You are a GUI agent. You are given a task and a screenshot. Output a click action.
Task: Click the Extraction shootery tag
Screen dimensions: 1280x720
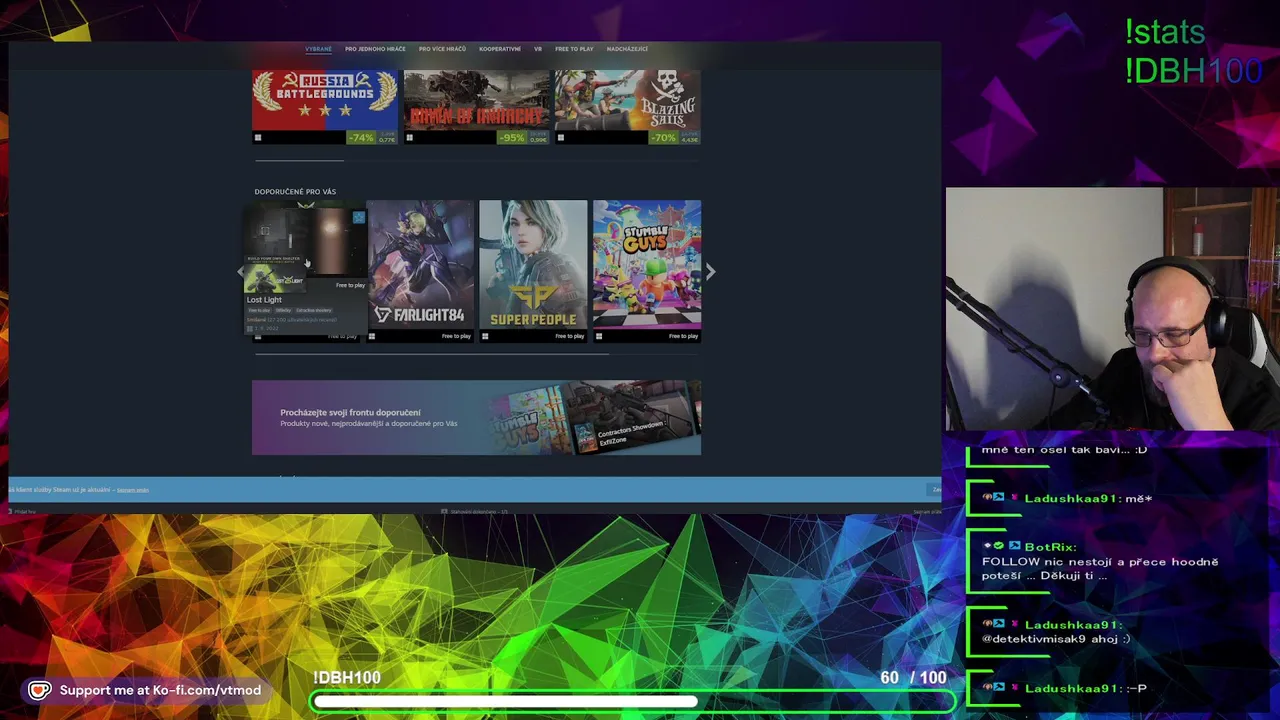coord(314,310)
